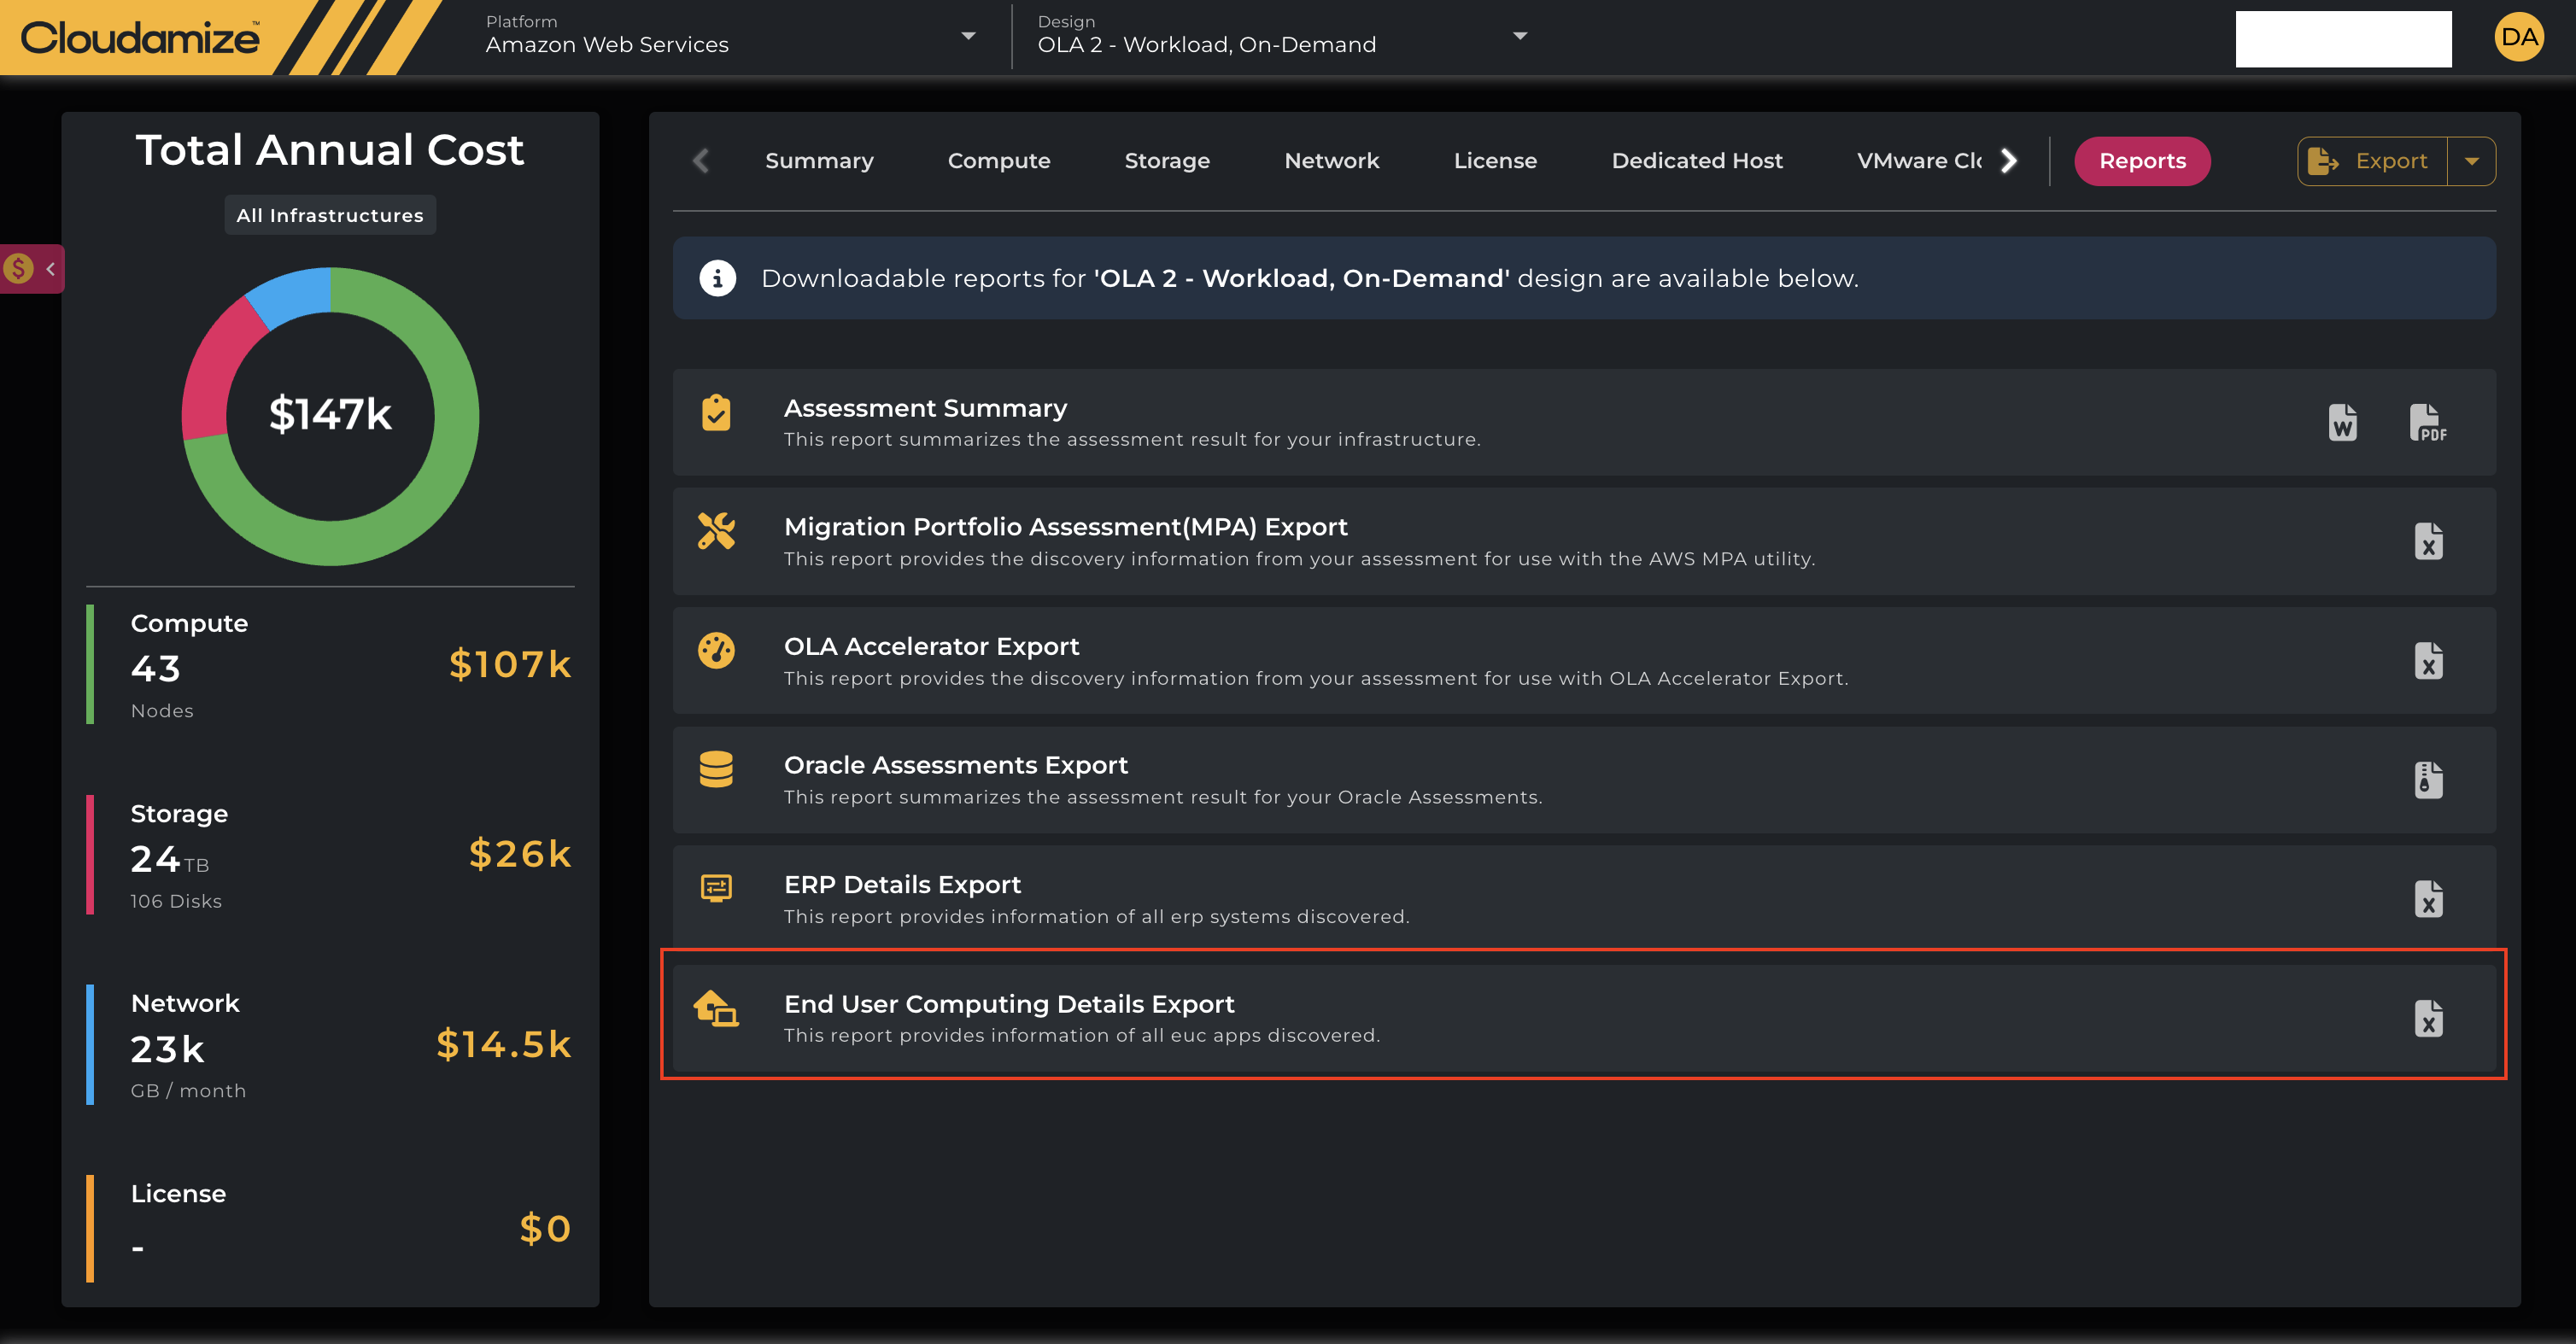Image resolution: width=2576 pixels, height=1344 pixels.
Task: Open the VMware Cloud tab
Action: tap(1919, 161)
